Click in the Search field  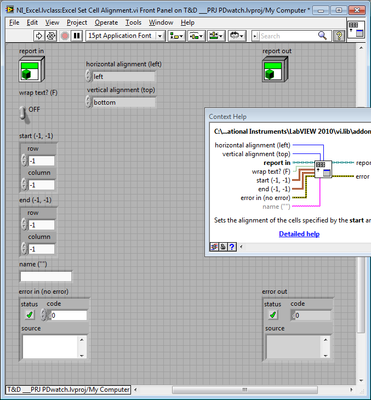pyautogui.click(x=287, y=36)
